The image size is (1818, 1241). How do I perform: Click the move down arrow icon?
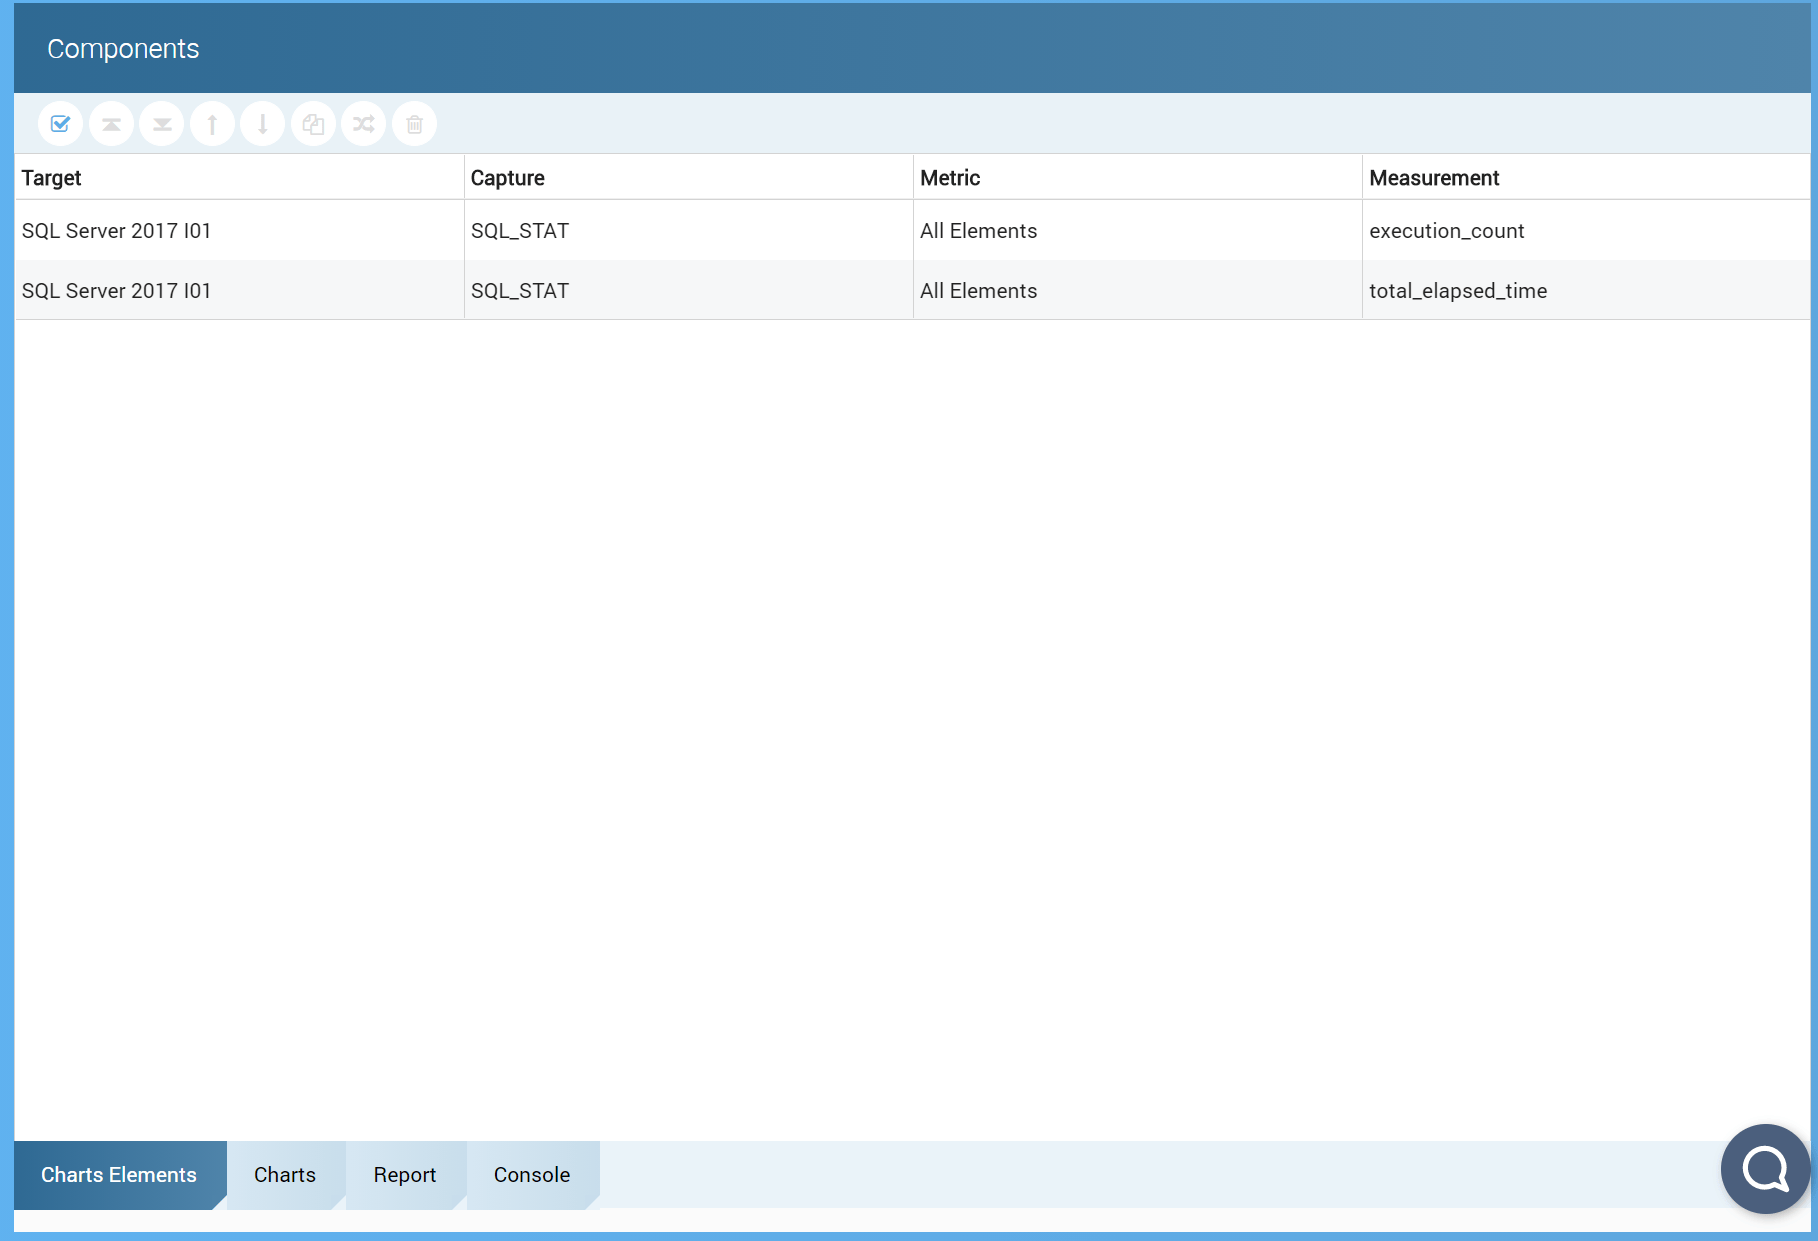click(x=263, y=124)
